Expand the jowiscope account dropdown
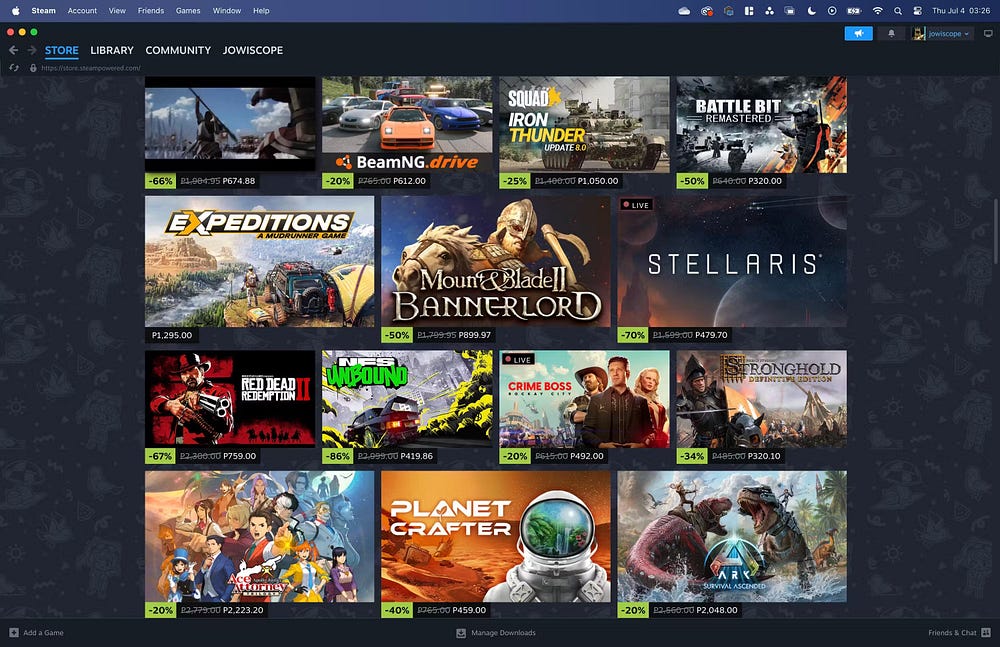This screenshot has width=1000, height=647. (942, 33)
